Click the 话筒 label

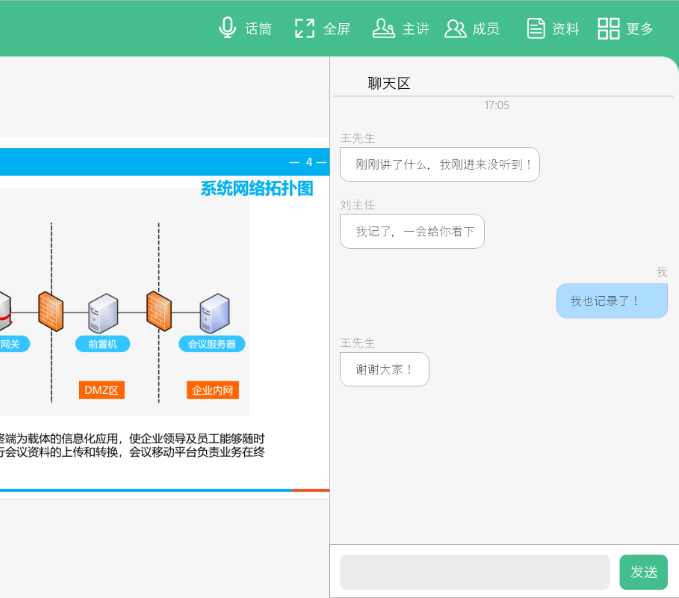point(259,29)
